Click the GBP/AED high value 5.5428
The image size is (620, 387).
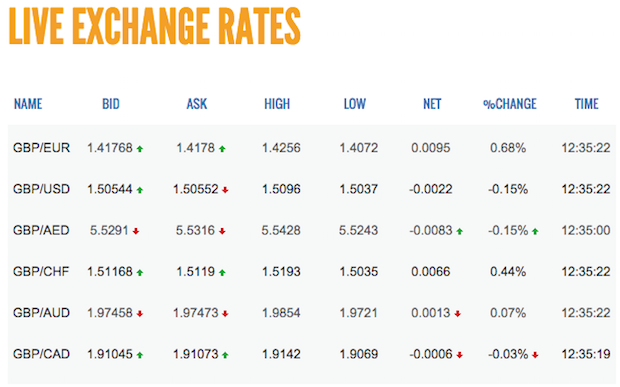(x=281, y=230)
